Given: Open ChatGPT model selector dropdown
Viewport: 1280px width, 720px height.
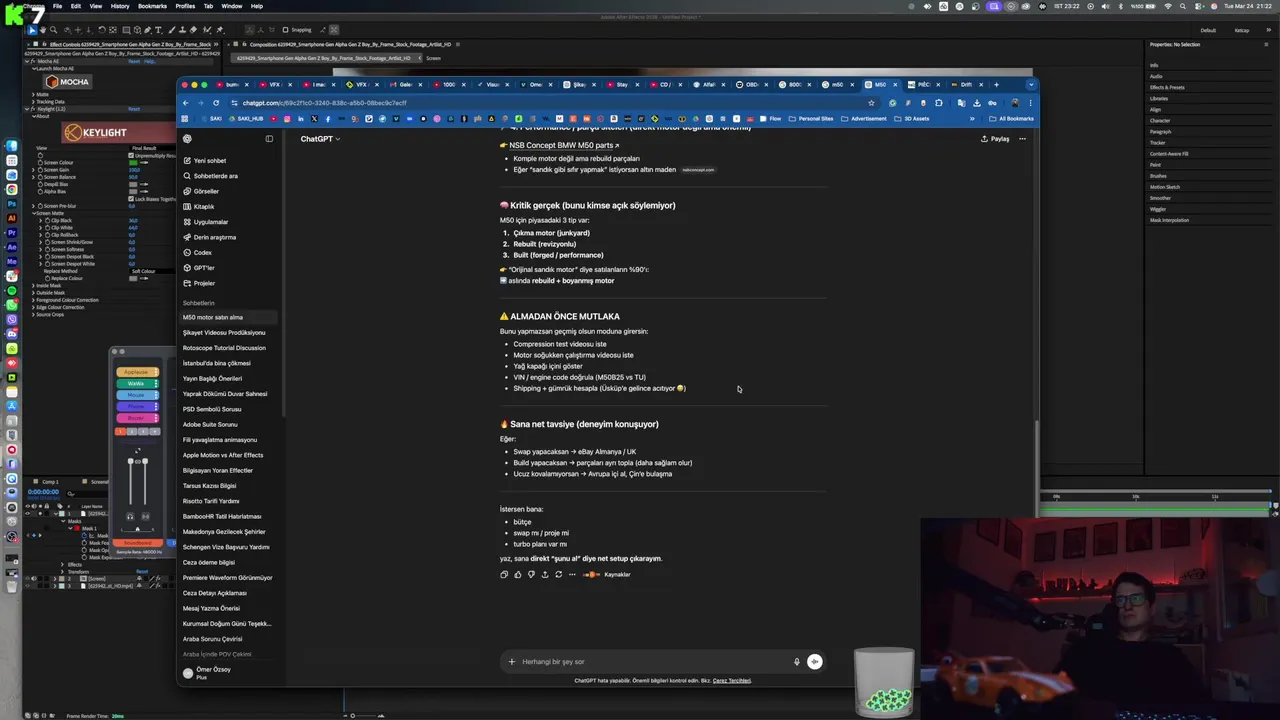Looking at the screenshot, I should click(x=320, y=139).
